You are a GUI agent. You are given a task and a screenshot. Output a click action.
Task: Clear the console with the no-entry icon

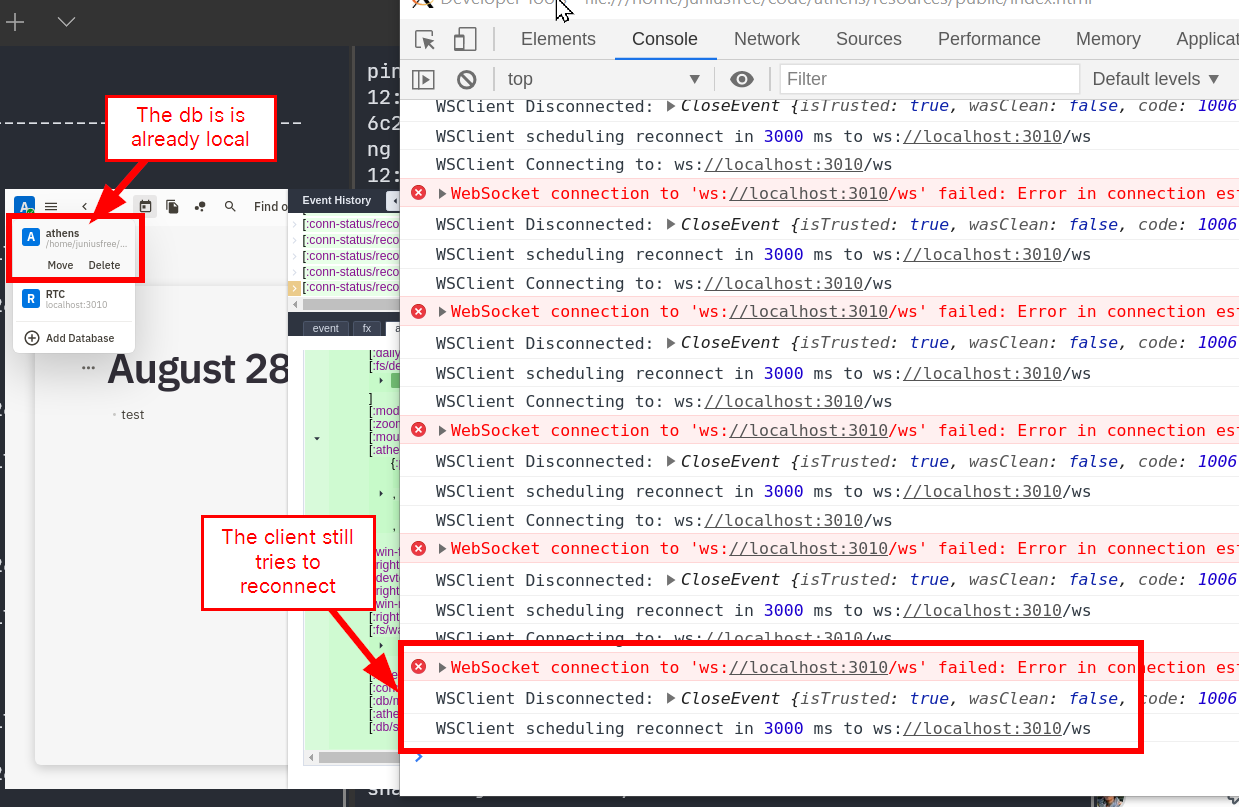tap(467, 79)
